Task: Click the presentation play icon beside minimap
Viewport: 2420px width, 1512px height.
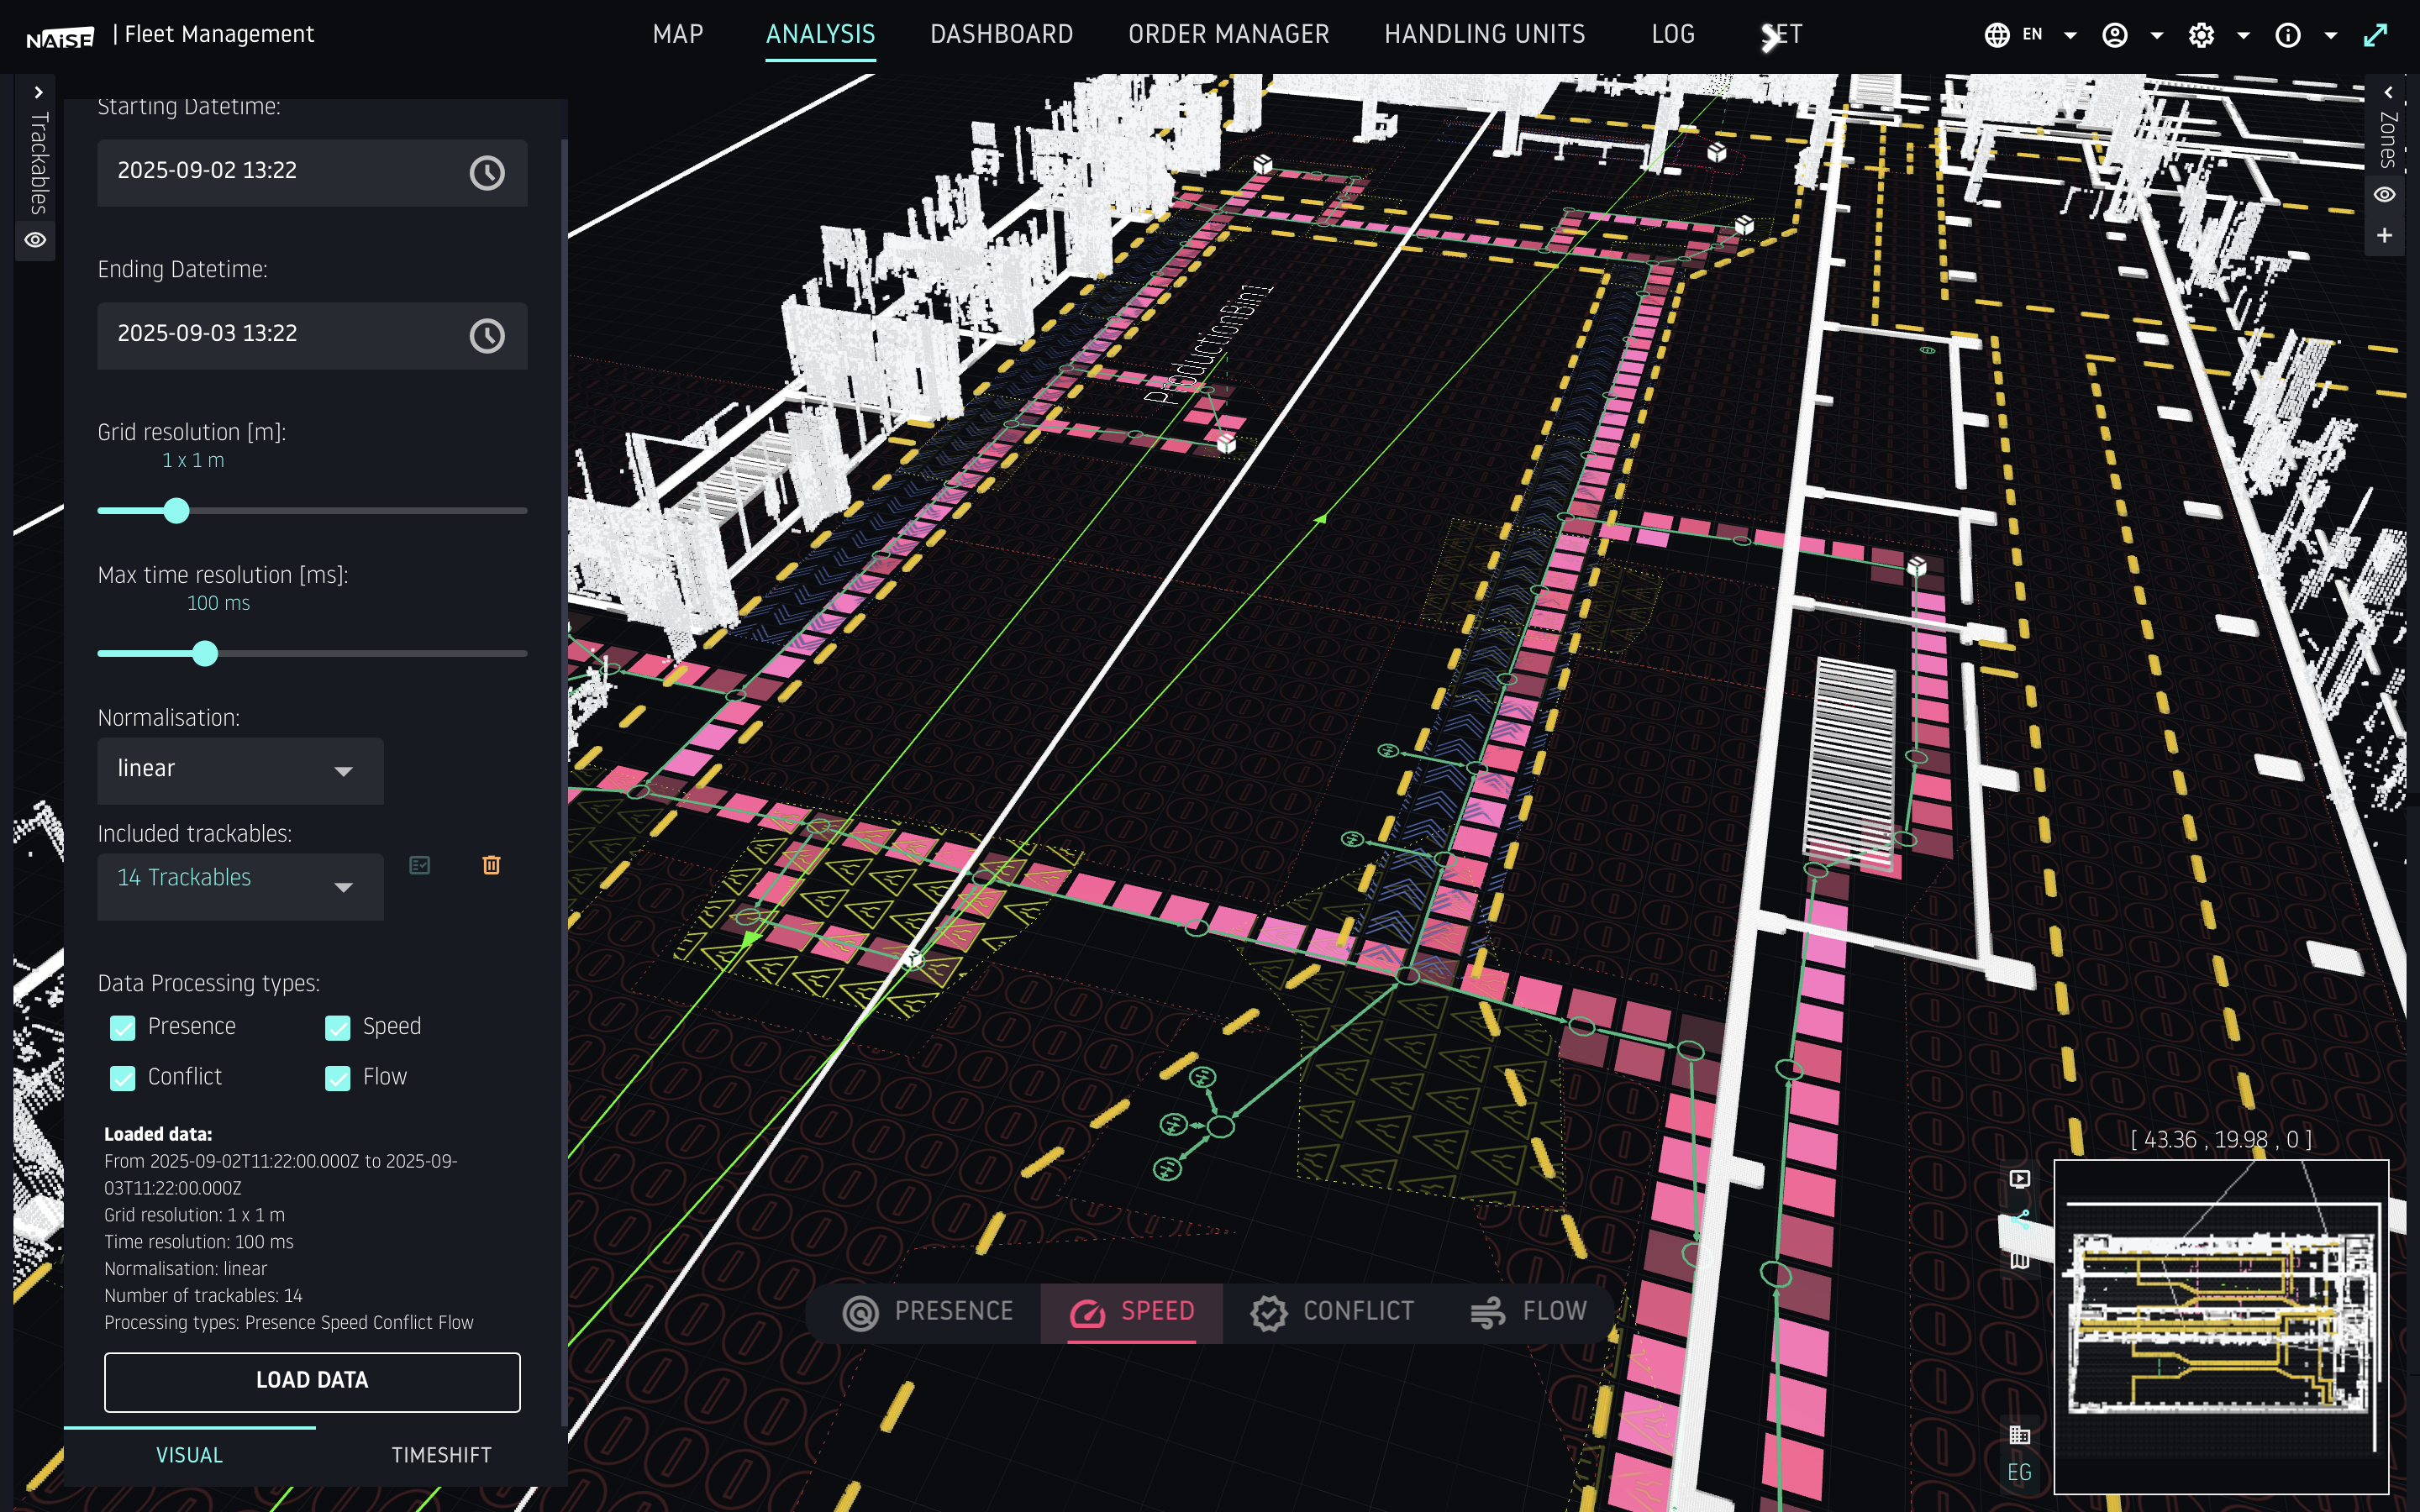Action: click(x=2020, y=1178)
